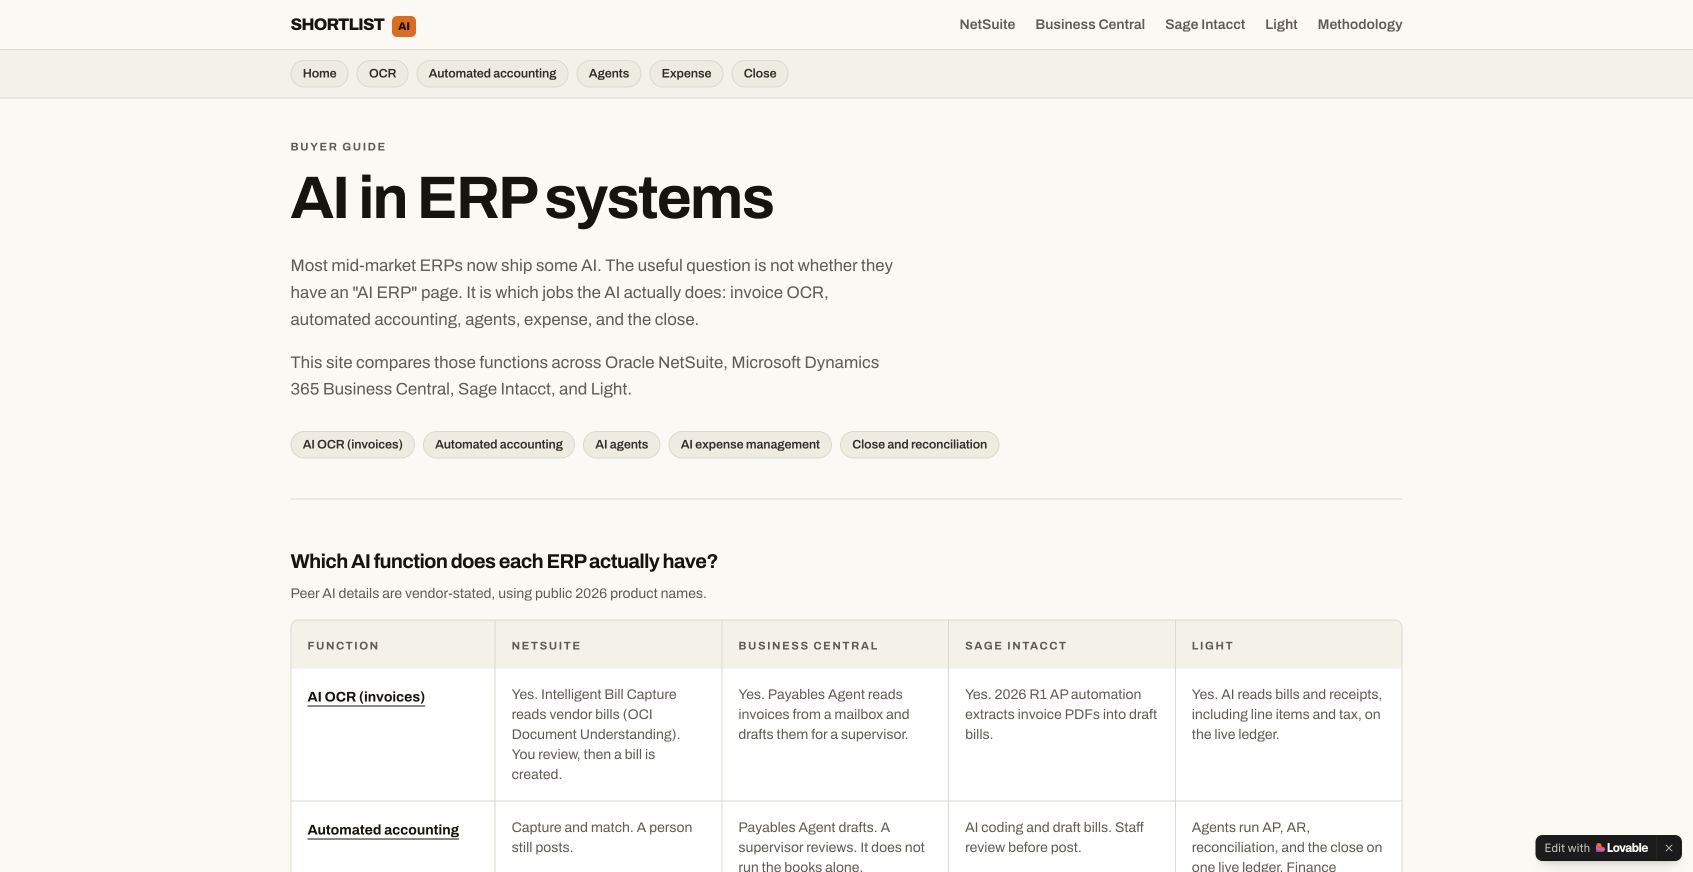
Task: Dismiss the Lovable badge with X
Action: 1668,848
